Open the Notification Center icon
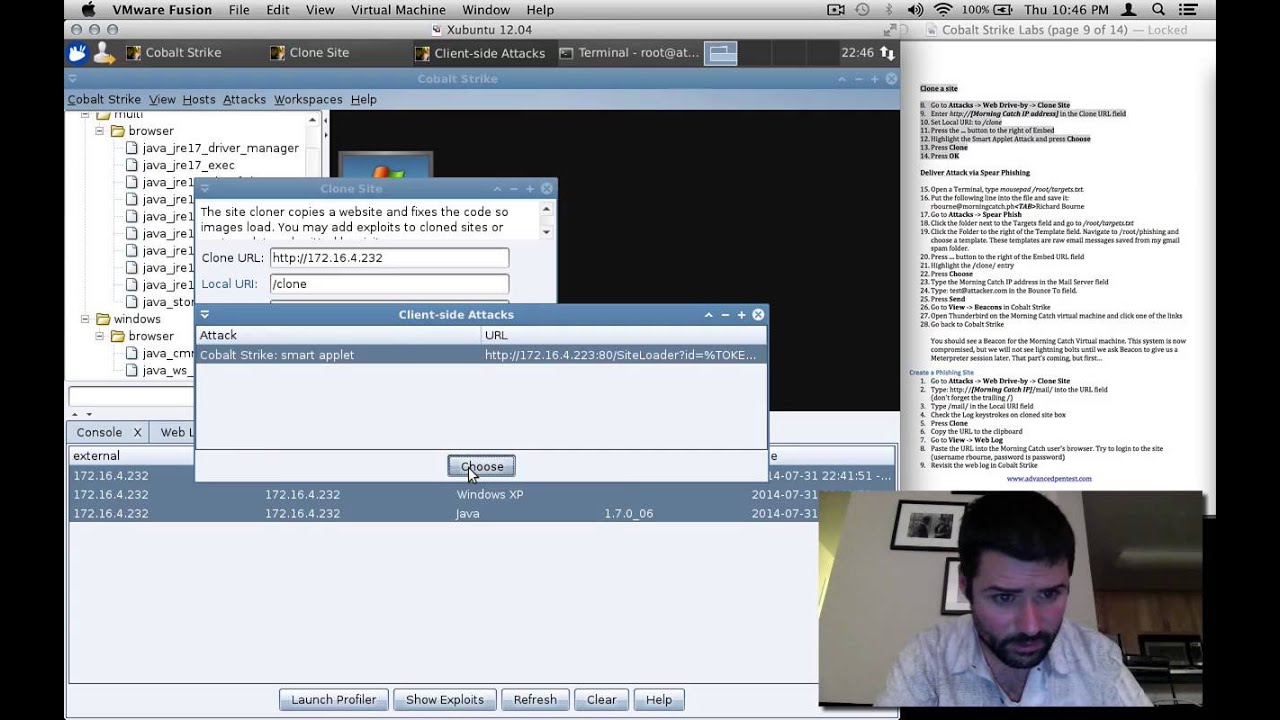The height and width of the screenshot is (720, 1280). 1189,10
